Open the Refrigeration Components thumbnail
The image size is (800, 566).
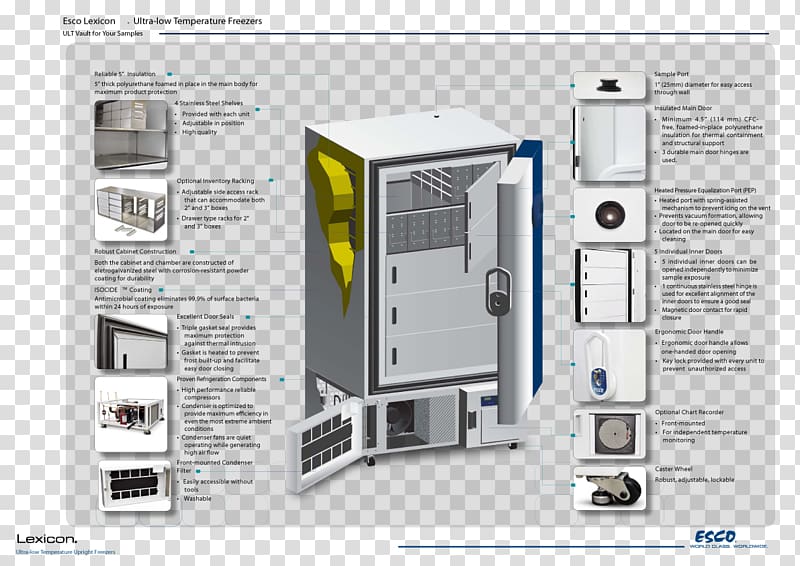click(x=131, y=414)
